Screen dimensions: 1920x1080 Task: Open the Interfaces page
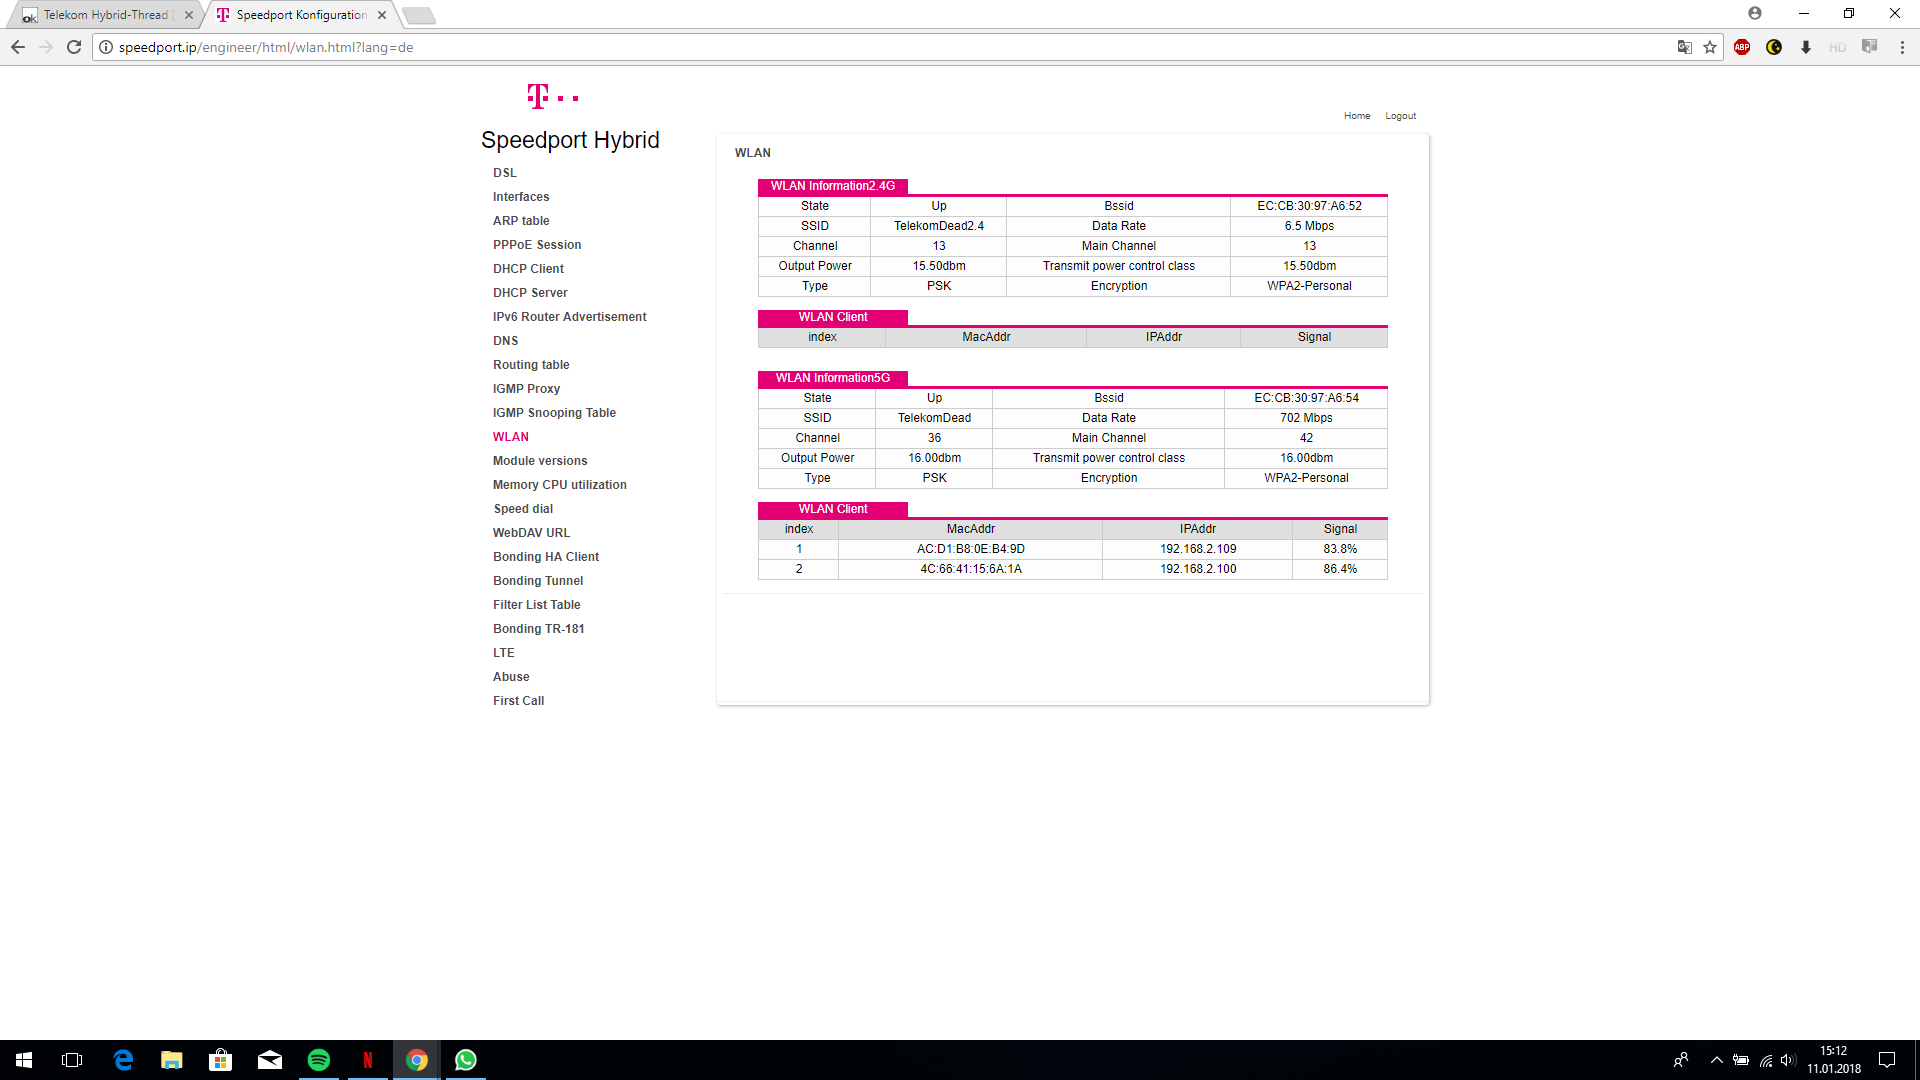(x=521, y=197)
